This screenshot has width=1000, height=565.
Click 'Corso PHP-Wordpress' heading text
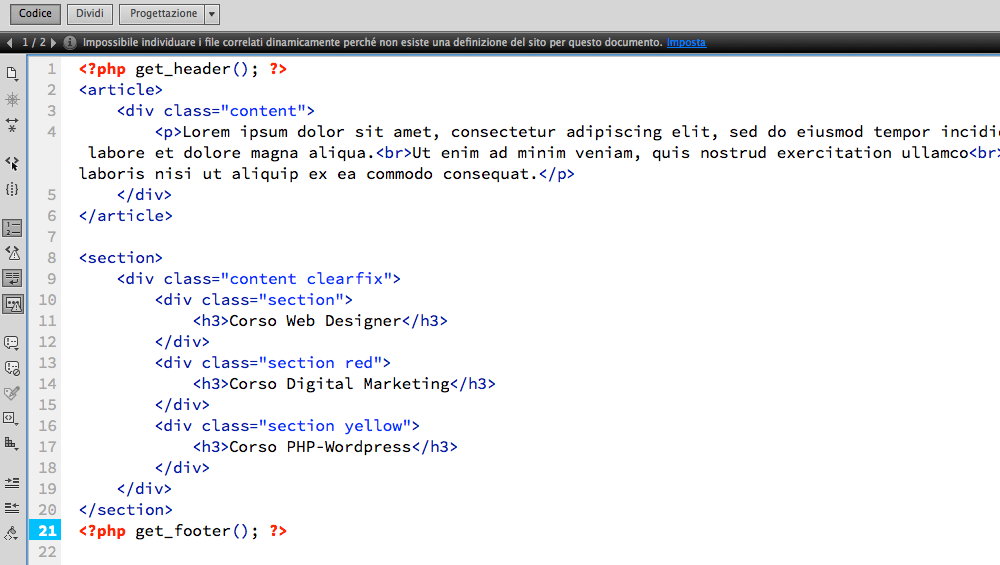[320, 447]
